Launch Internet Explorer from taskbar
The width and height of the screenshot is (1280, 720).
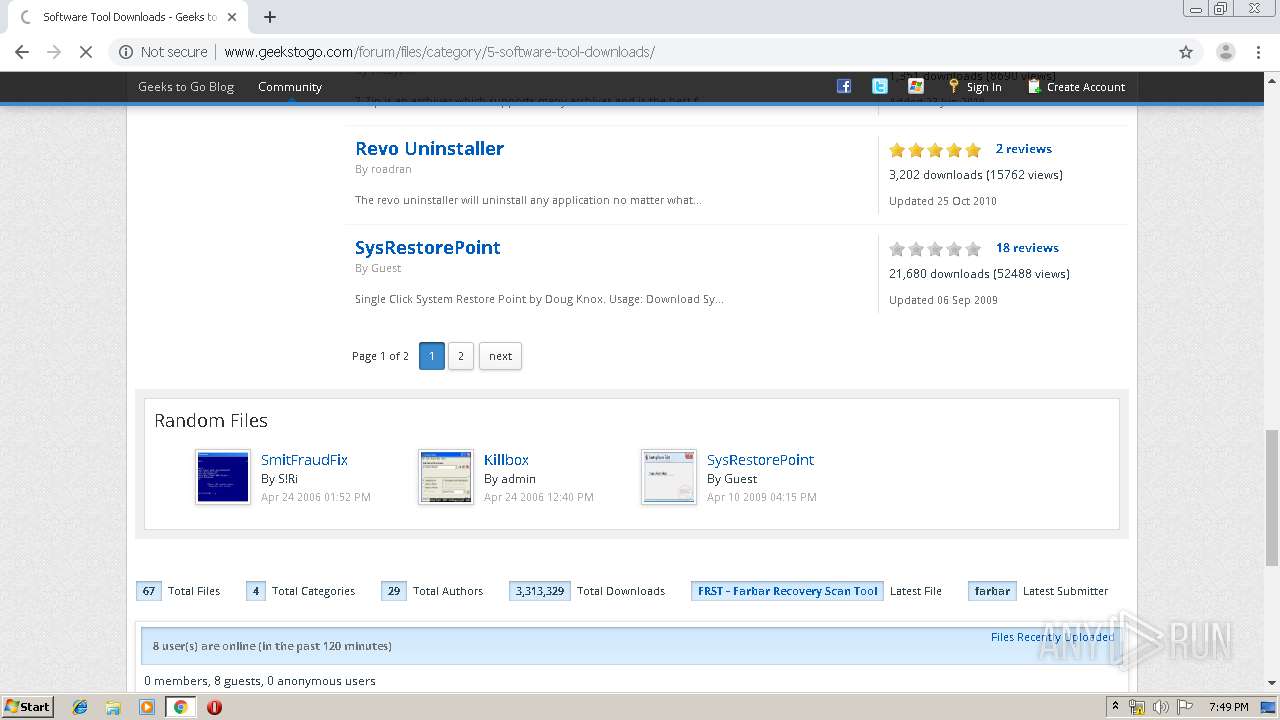(80, 707)
